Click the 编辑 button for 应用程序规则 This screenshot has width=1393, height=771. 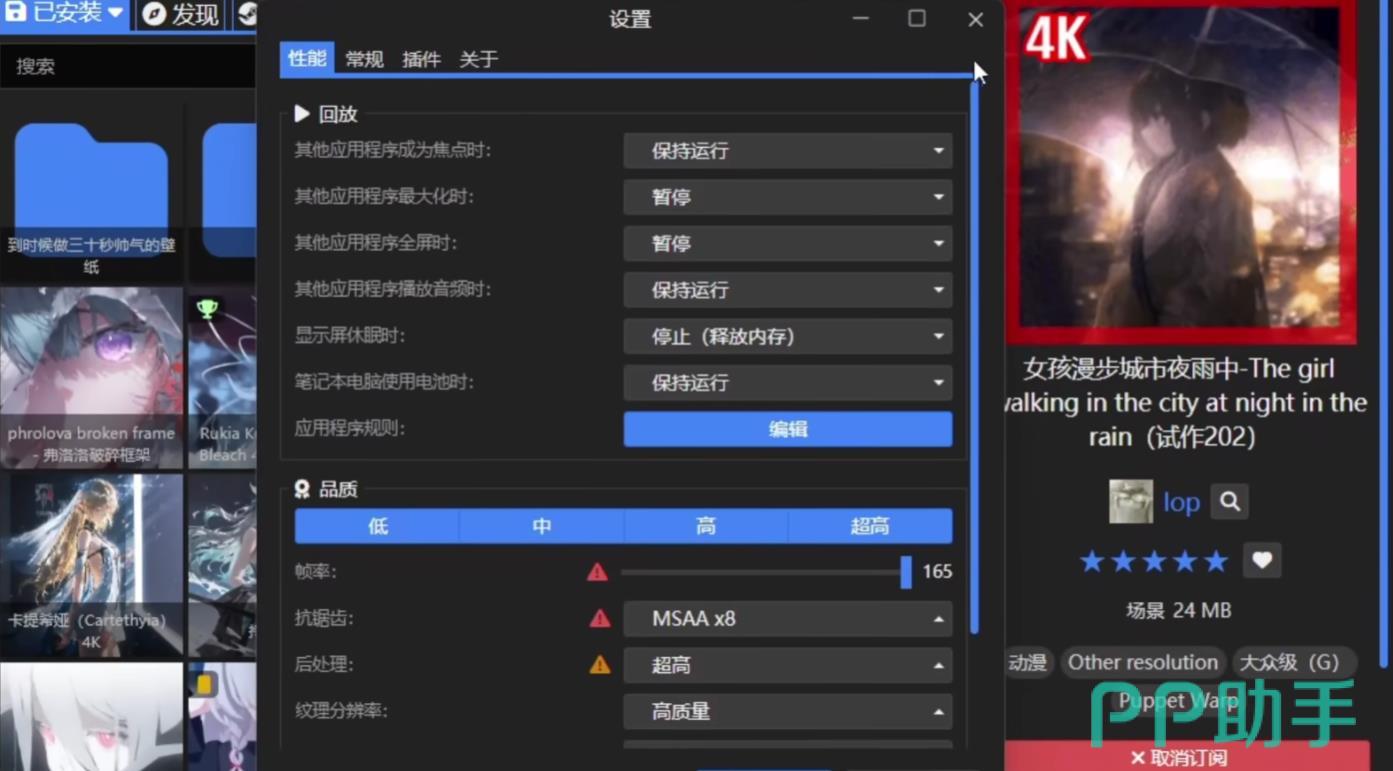788,429
